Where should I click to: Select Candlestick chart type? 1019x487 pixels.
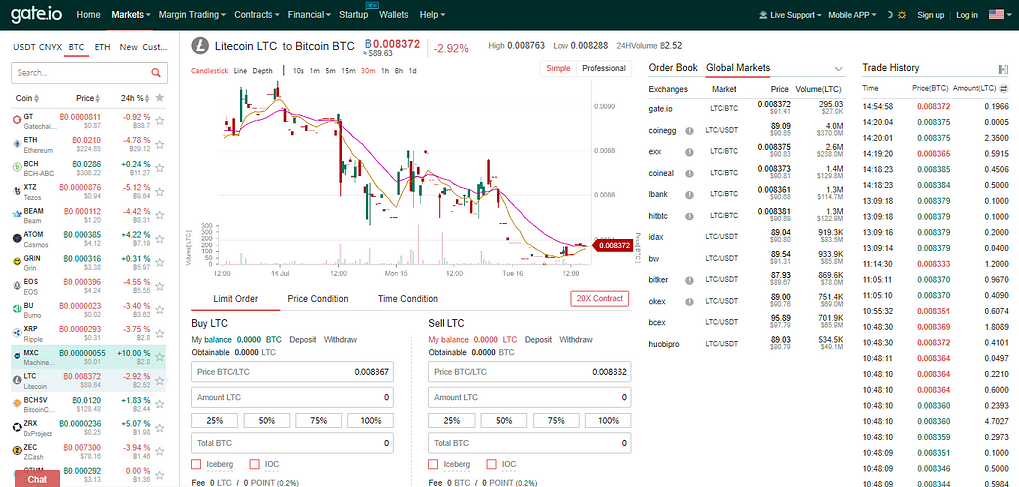(x=209, y=71)
